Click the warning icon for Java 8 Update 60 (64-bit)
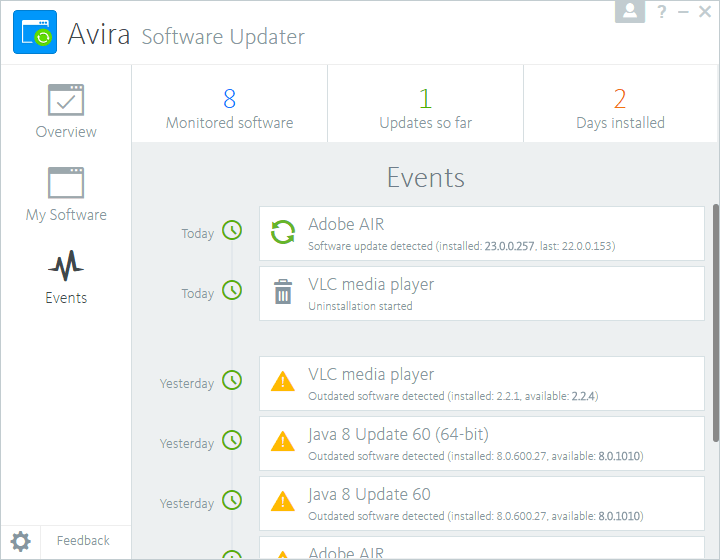Screen dimensions: 720x560 (283, 442)
